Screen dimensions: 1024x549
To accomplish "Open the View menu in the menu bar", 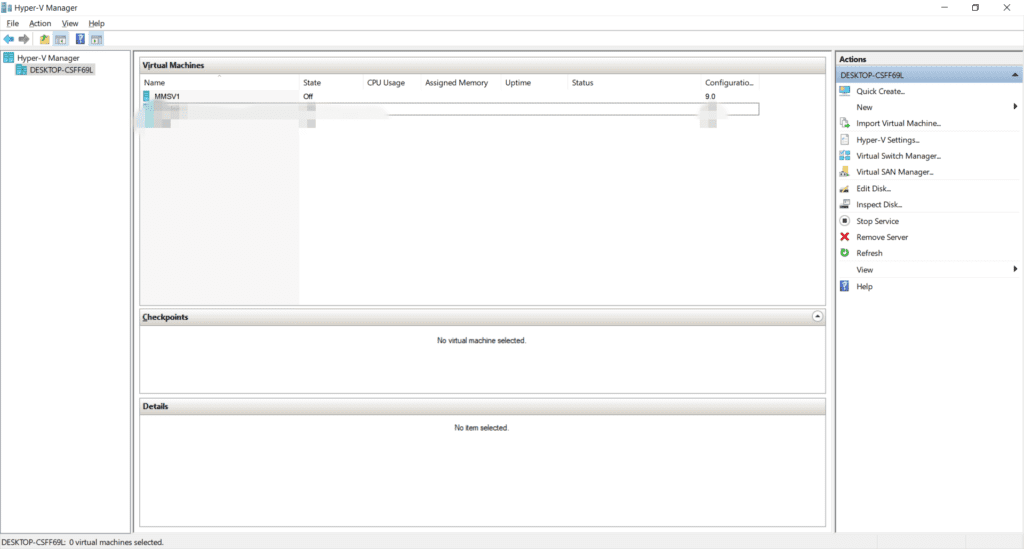I will coord(70,24).
